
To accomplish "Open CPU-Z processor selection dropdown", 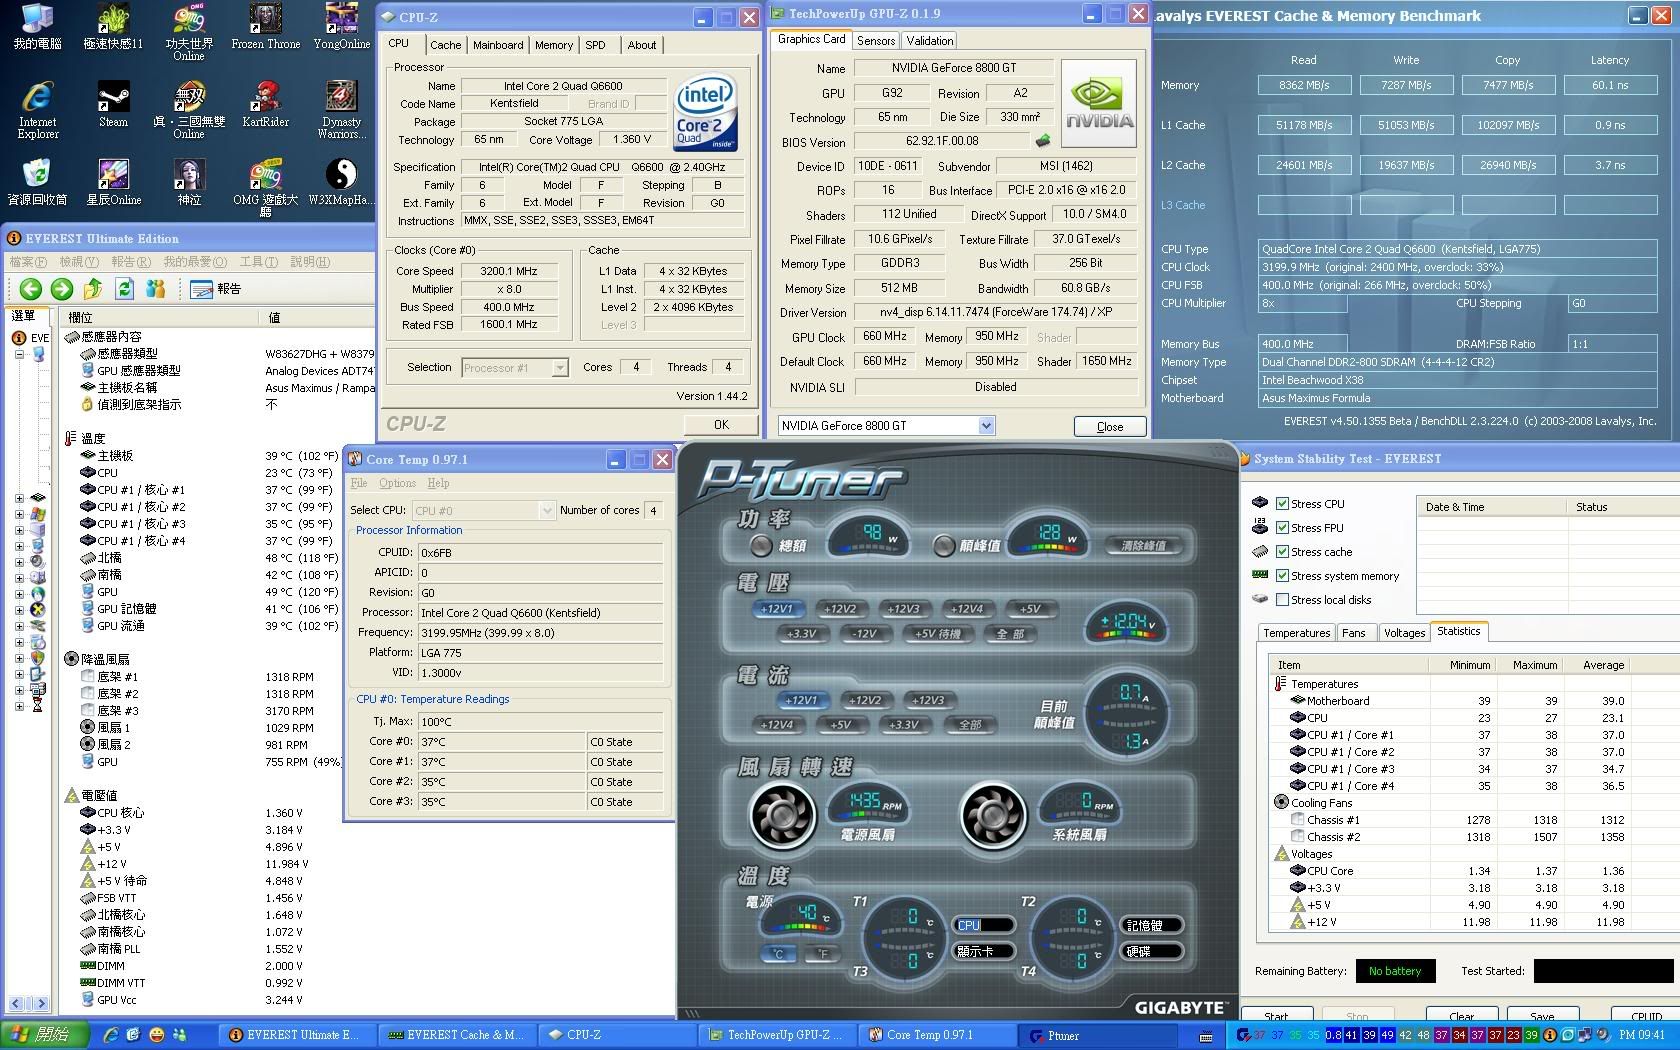I will (560, 368).
